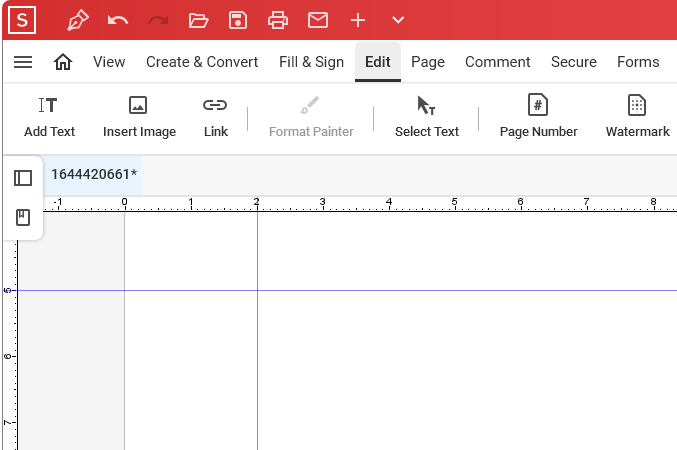Select the pen edit tool icon
The width and height of the screenshot is (677, 450).
(78, 20)
